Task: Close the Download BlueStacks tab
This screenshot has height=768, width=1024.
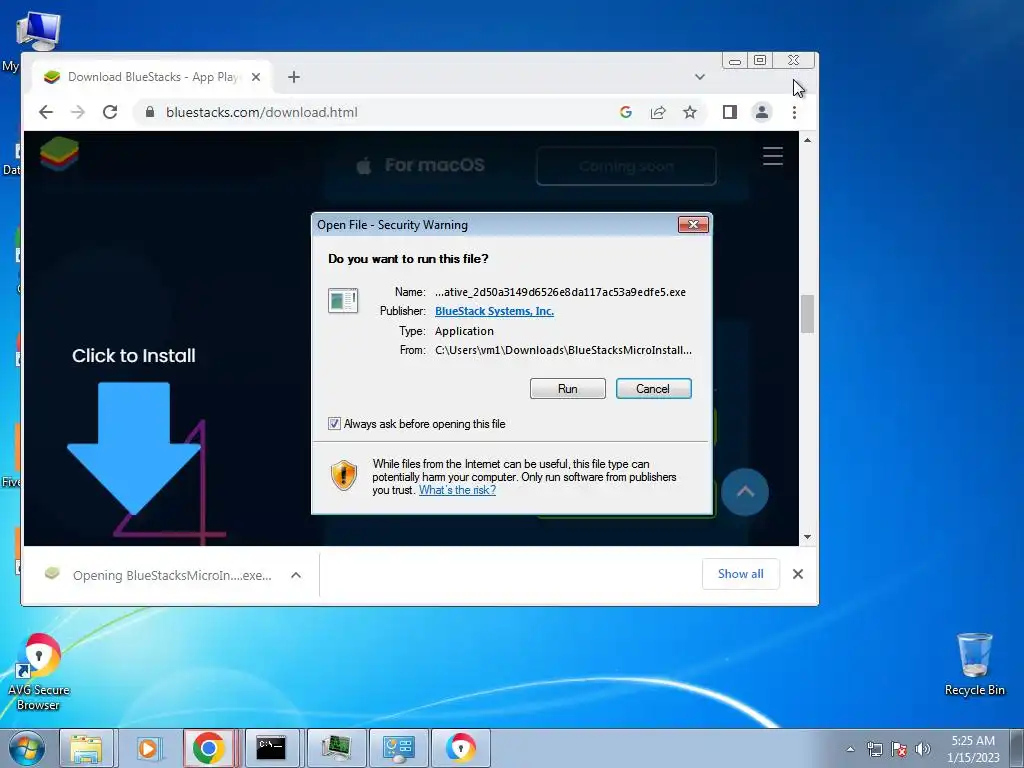Action: (x=256, y=77)
